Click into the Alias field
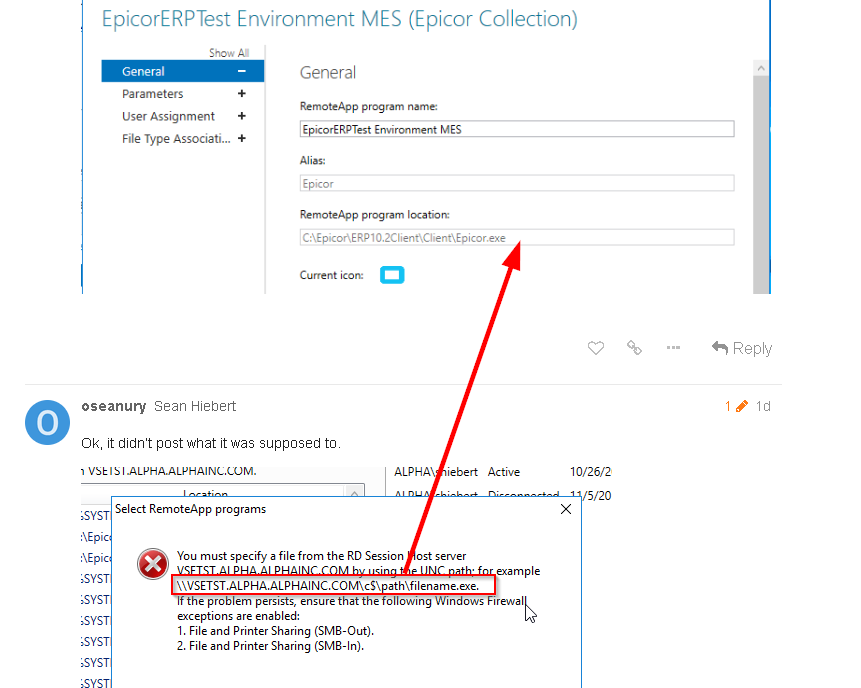Screen dimensions: 861x688 tap(517, 183)
